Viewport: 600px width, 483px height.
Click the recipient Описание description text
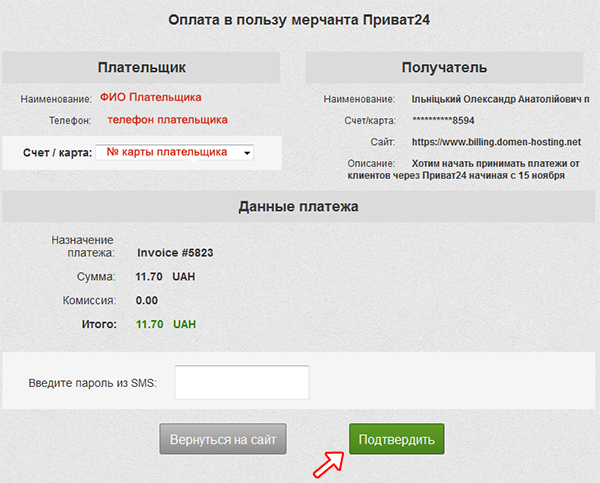coord(463,170)
